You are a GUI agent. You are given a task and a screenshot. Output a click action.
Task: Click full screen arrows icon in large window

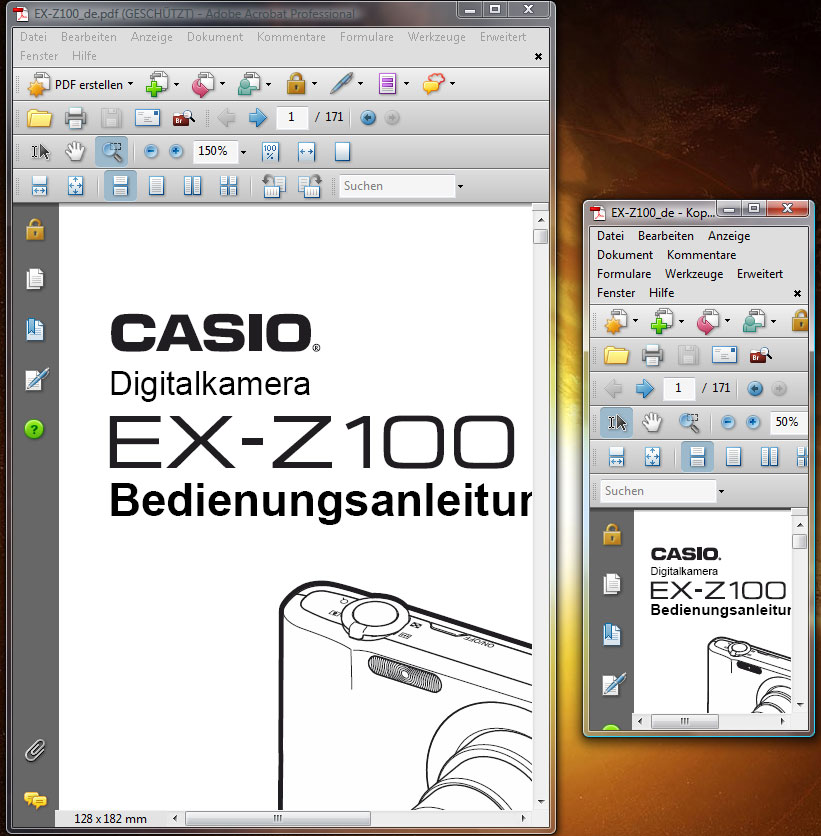(x=76, y=186)
